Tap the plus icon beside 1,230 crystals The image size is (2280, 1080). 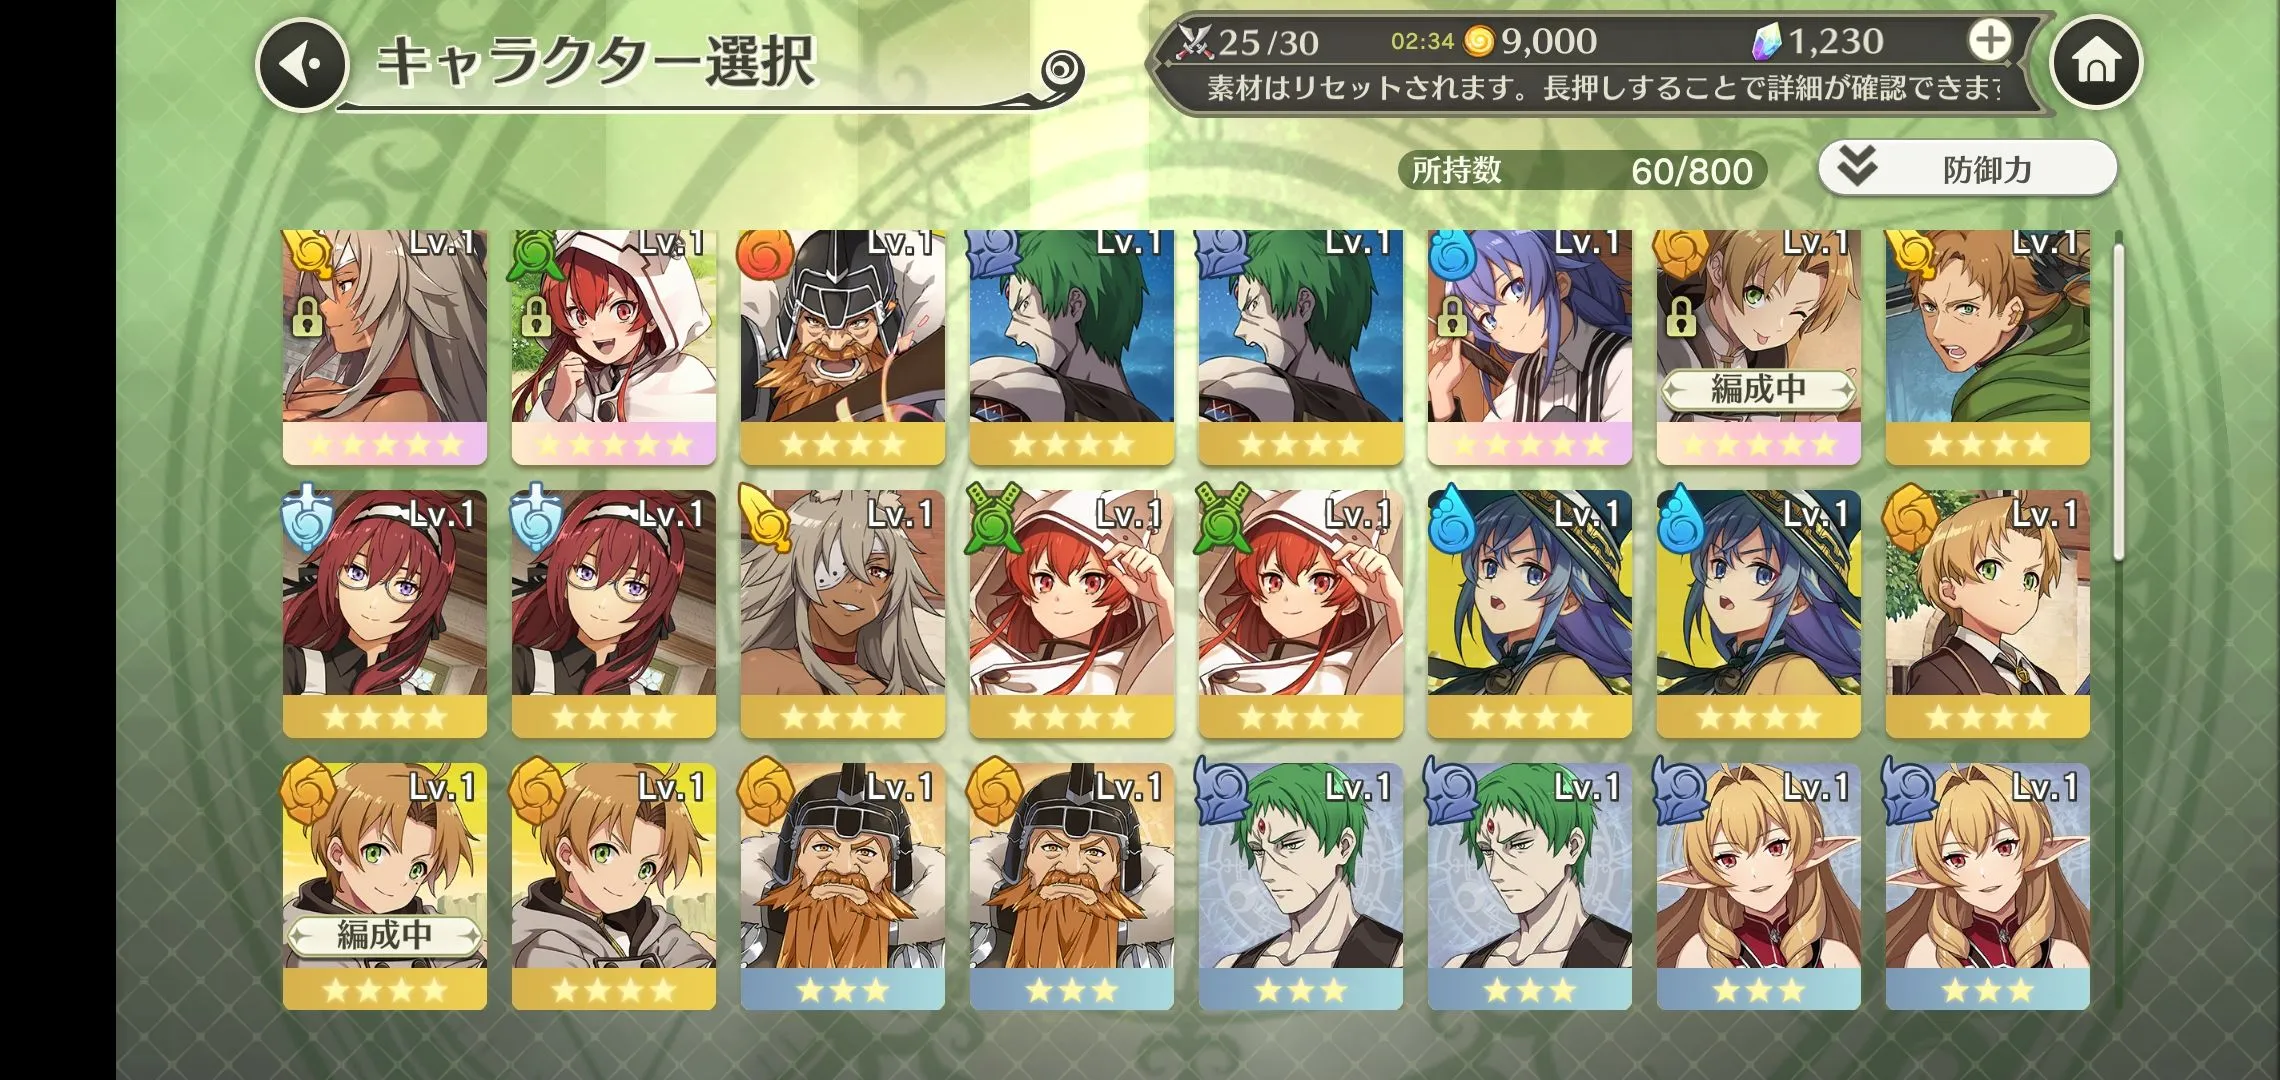1989,41
